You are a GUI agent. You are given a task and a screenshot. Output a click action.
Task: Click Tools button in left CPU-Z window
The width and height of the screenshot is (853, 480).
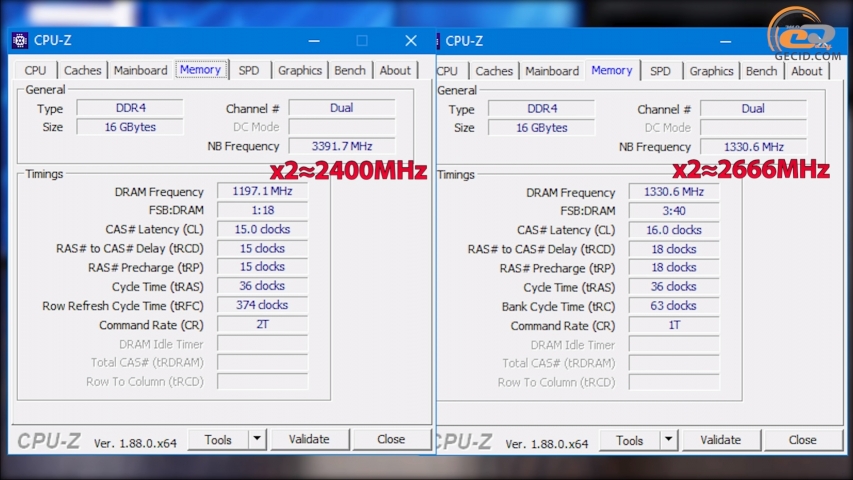[x=218, y=440]
